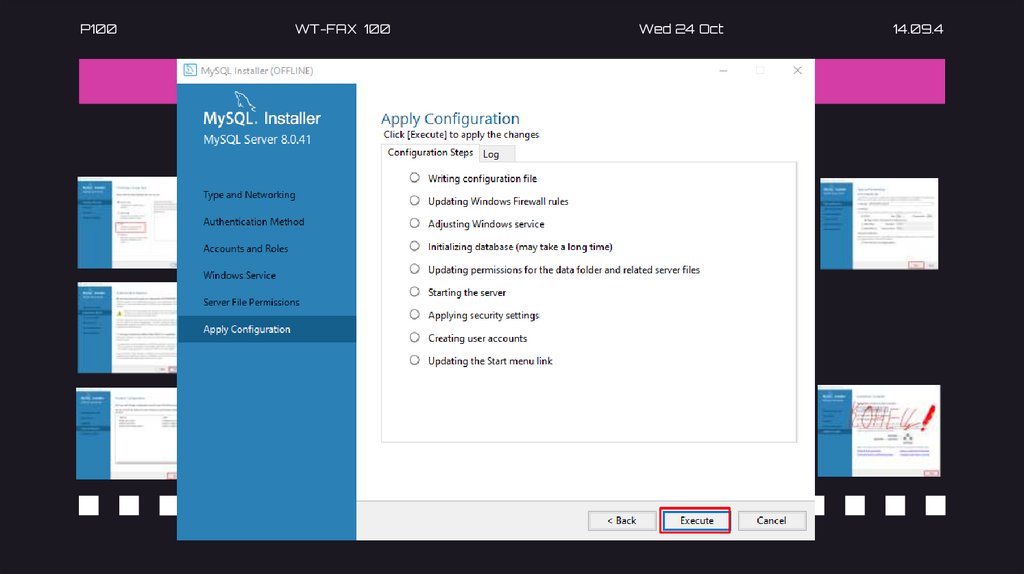This screenshot has height=574, width=1024.
Task: Go back with the < Back button
Action: click(x=622, y=520)
